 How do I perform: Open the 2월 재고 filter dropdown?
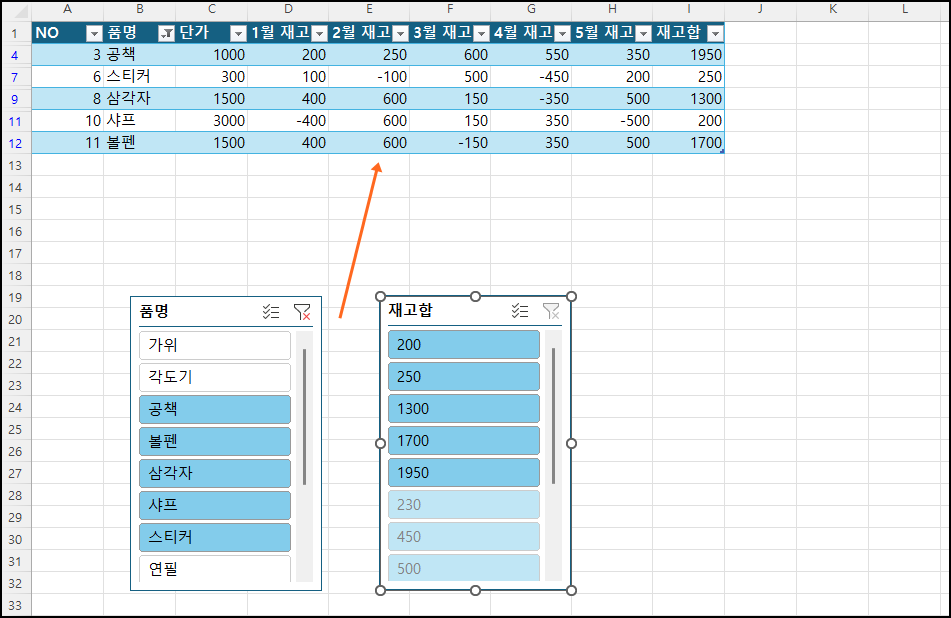point(401,33)
